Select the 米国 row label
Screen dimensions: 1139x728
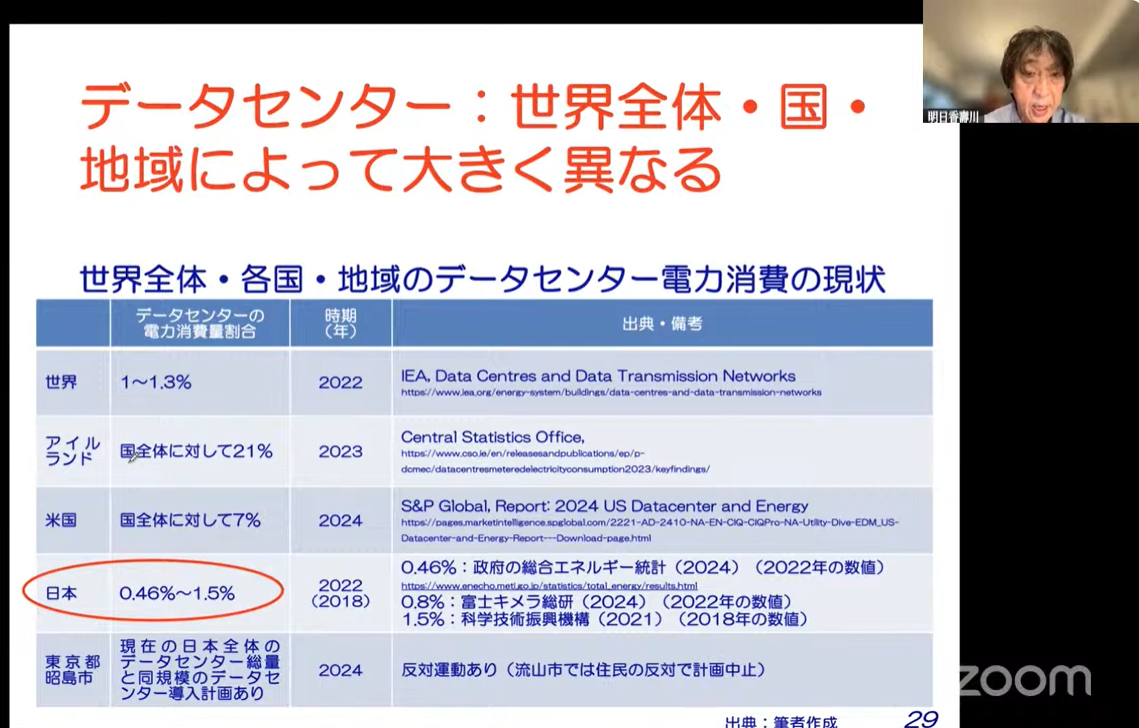[x=61, y=520]
